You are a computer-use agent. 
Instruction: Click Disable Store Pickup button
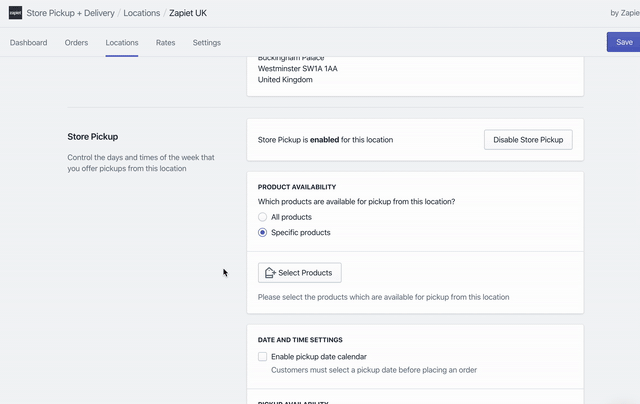(x=528, y=140)
